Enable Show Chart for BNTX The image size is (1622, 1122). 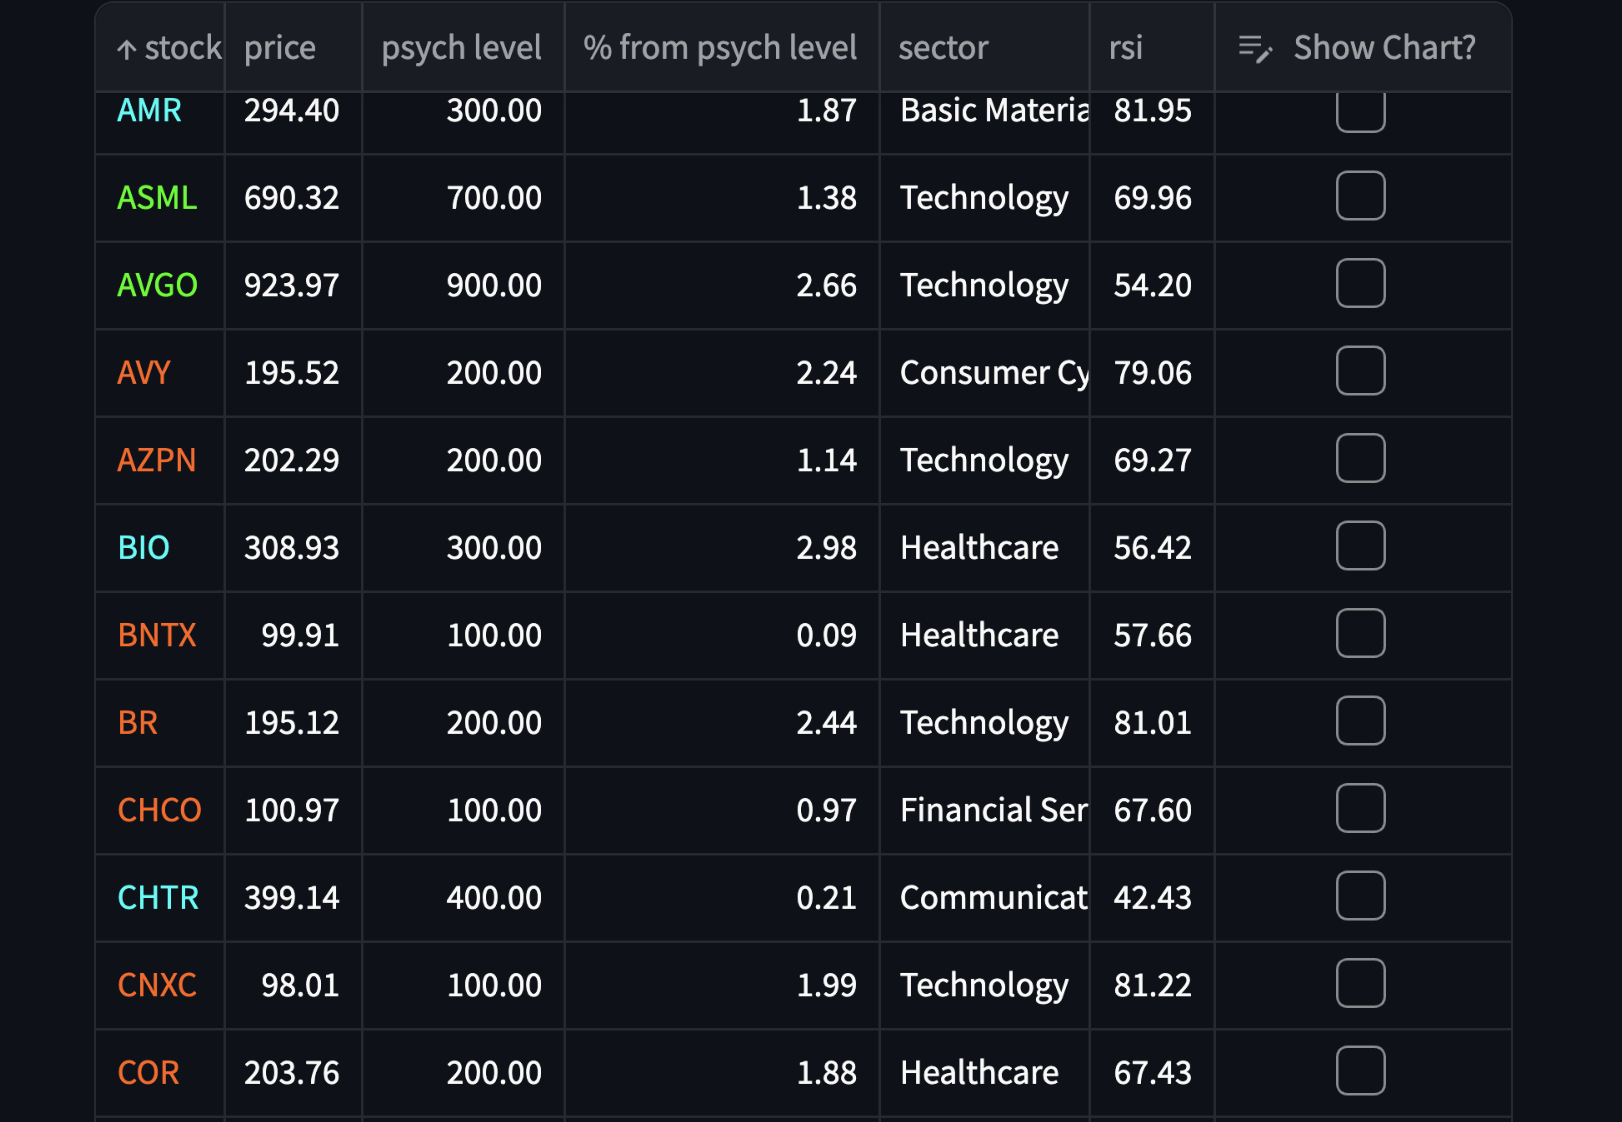tap(1360, 633)
